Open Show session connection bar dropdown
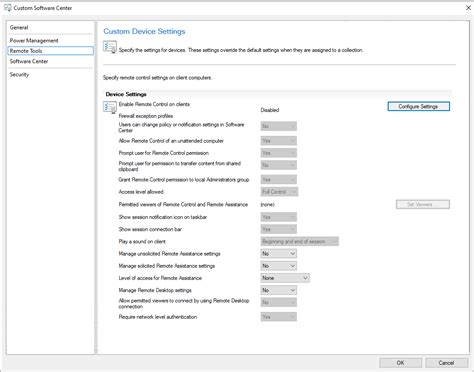Viewport: 474px width, 372px height. [278, 229]
